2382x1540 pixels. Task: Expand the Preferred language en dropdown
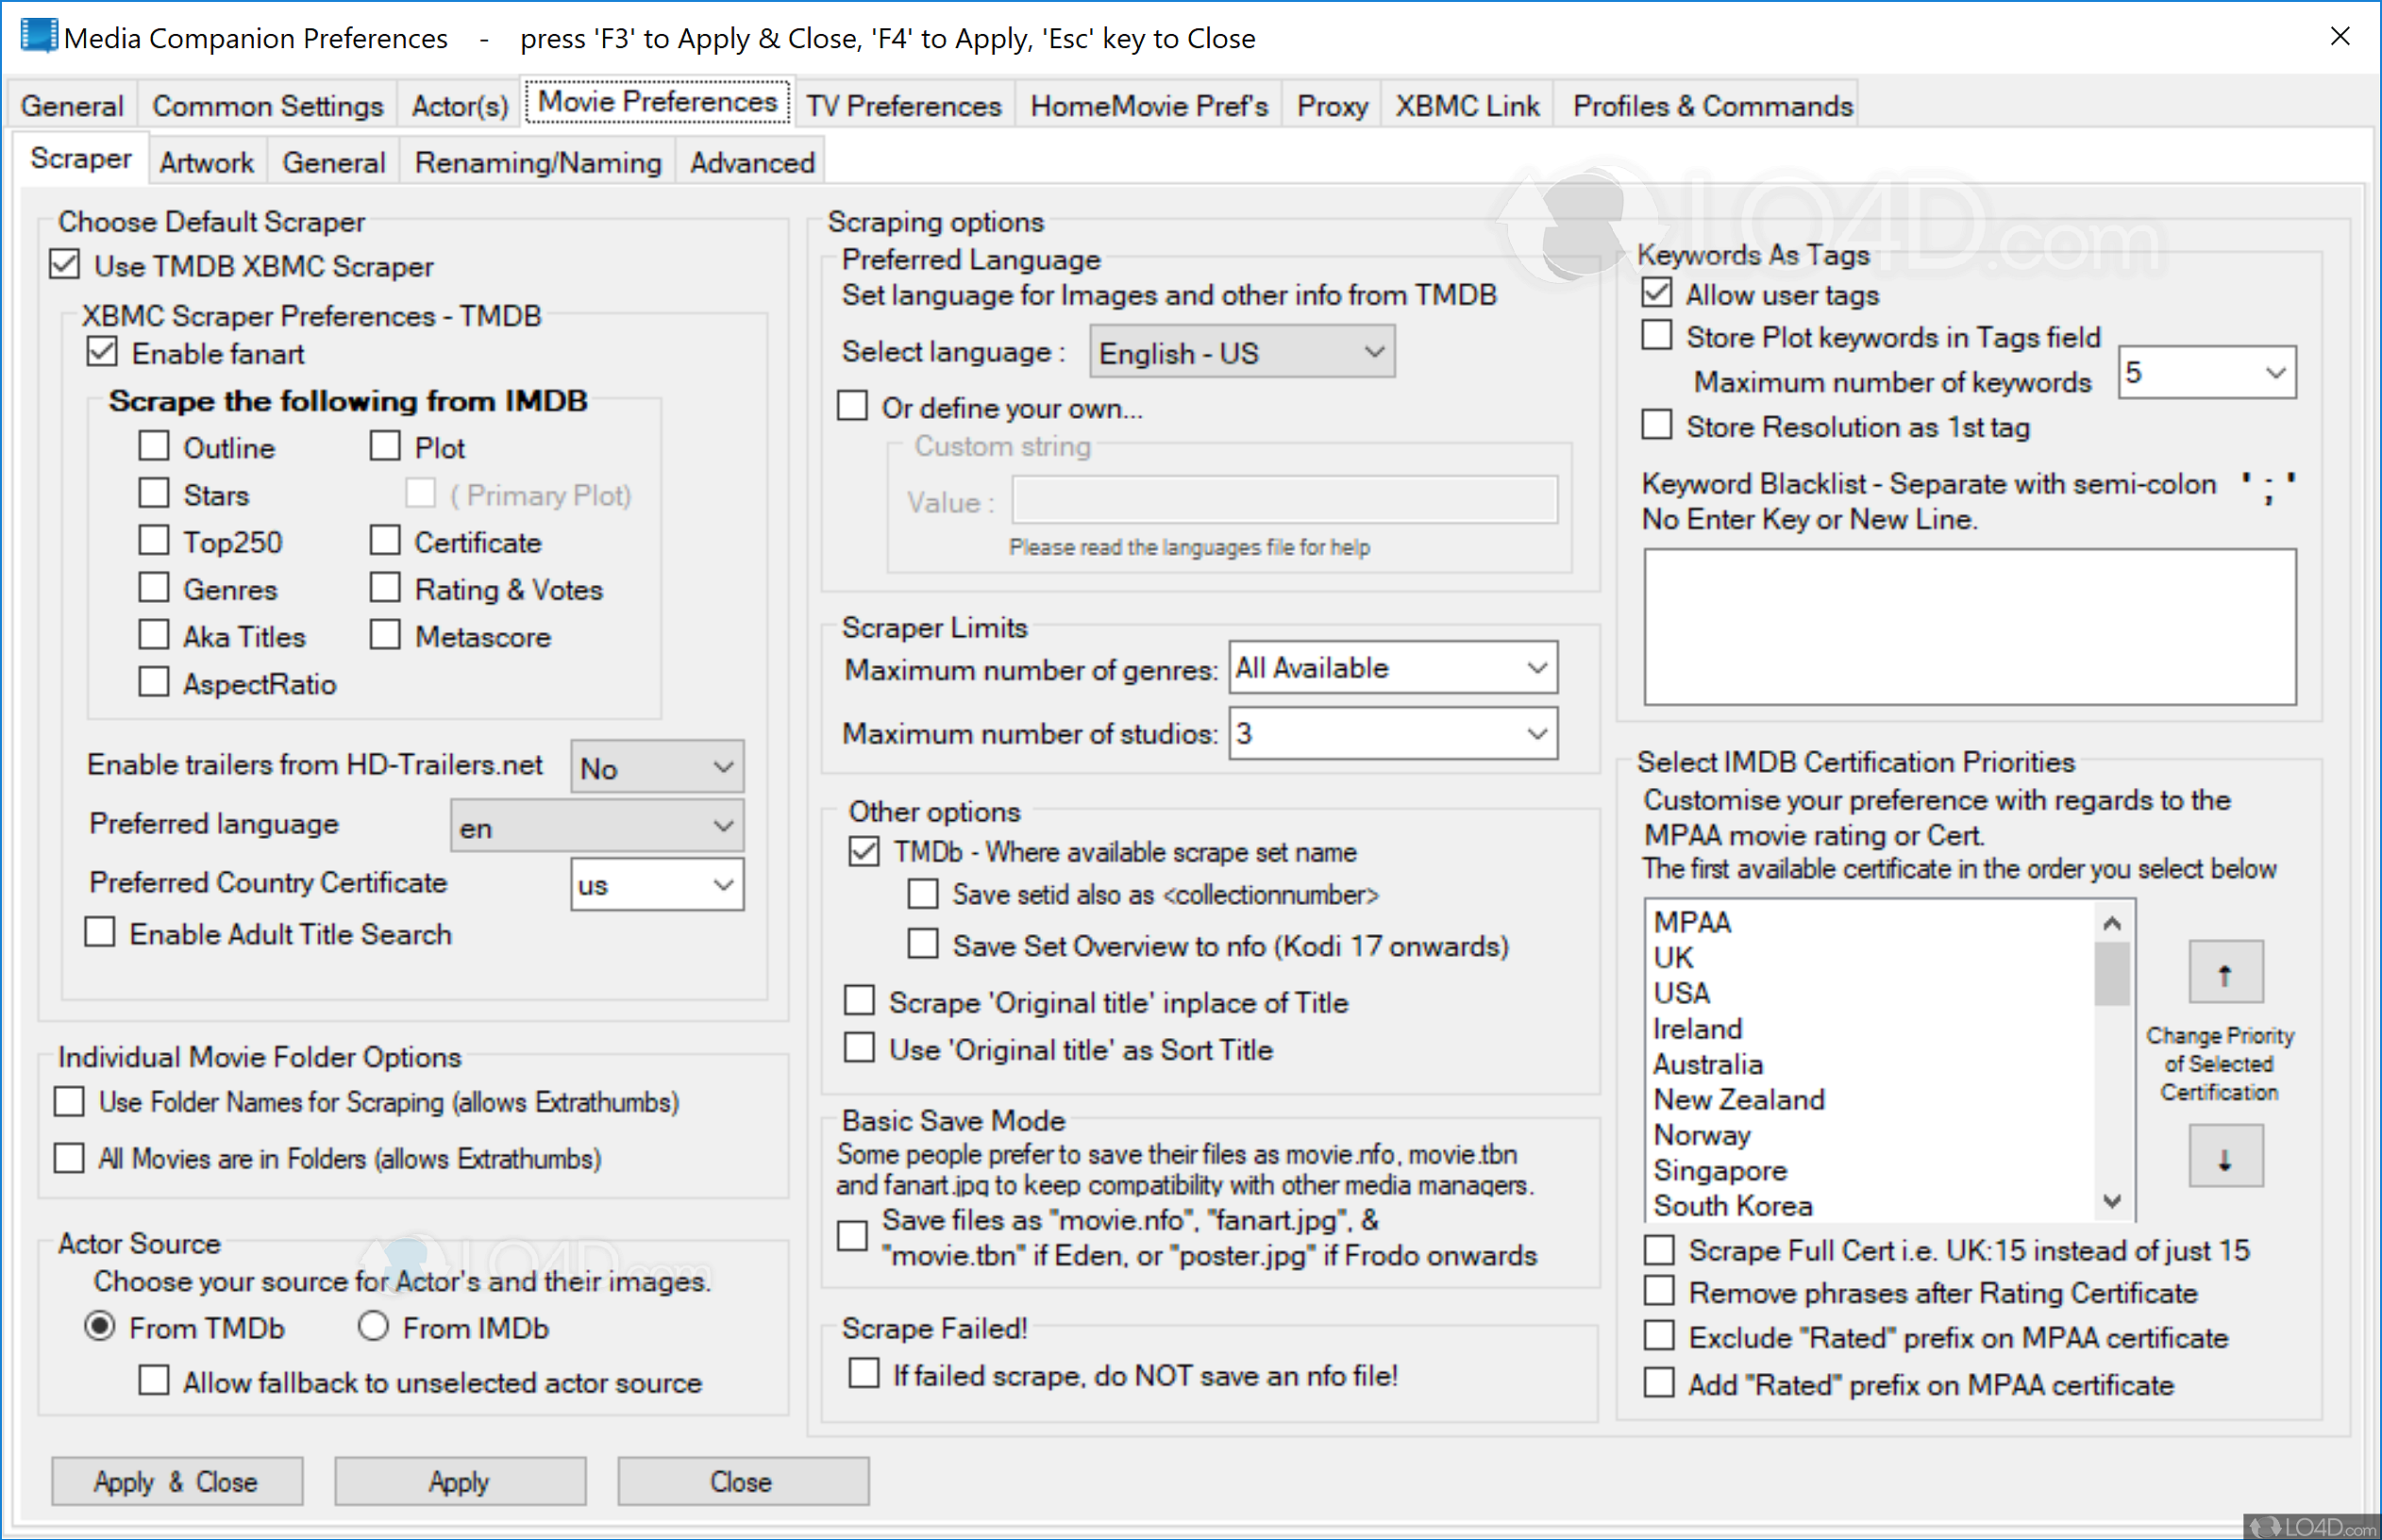(x=597, y=826)
